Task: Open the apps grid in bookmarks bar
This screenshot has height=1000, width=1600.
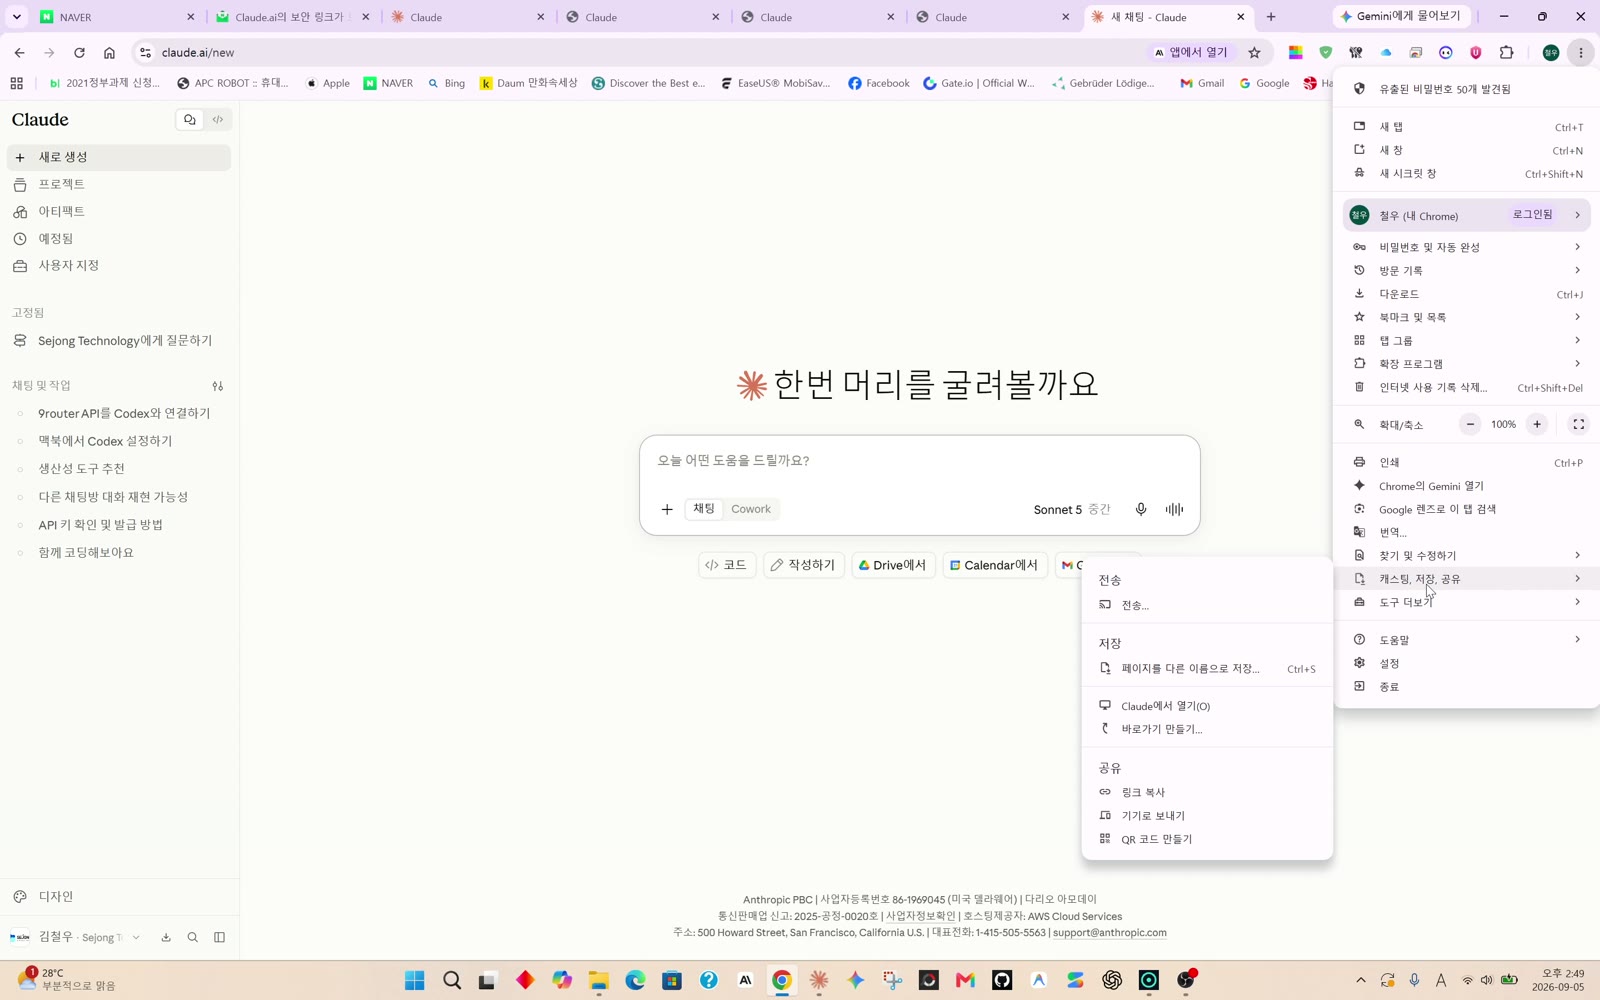Action: point(16,84)
